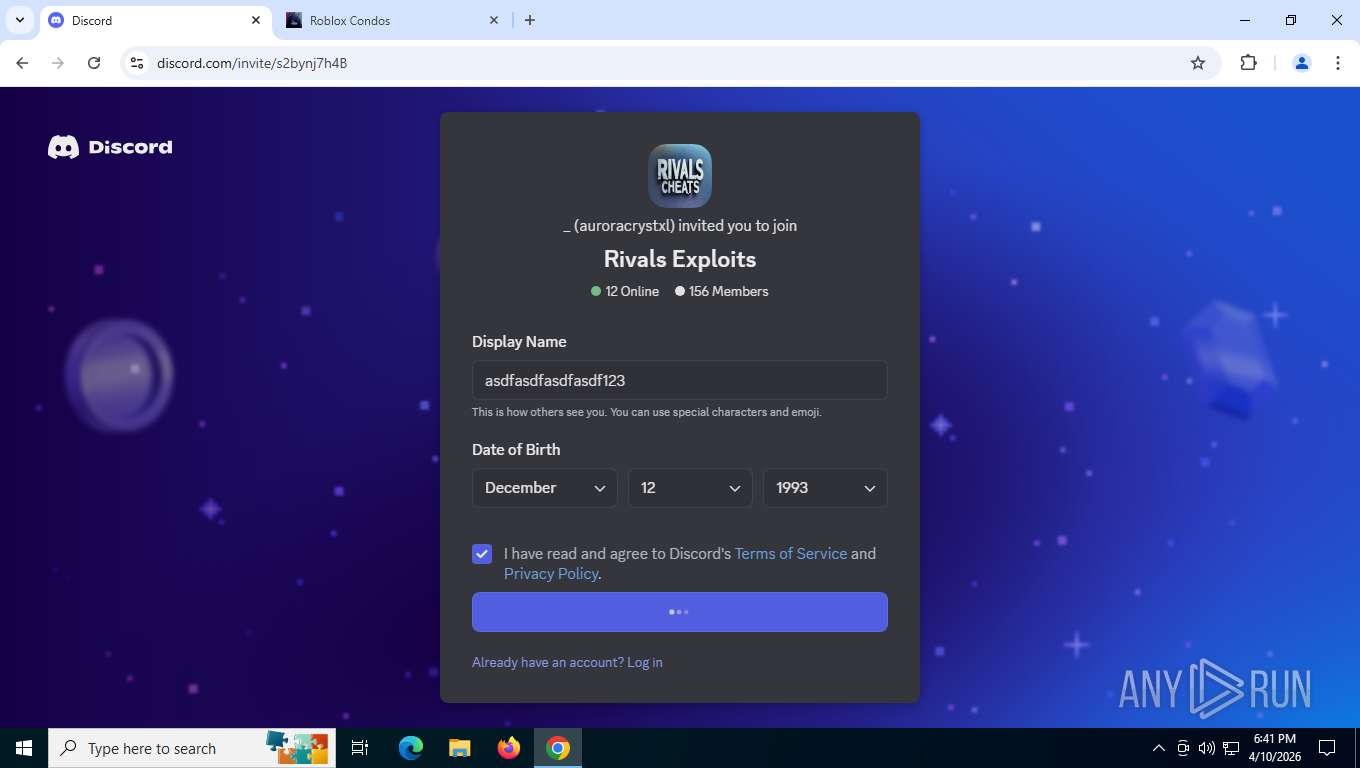1360x768 pixels.
Task: Open the year dropdown showing 1993
Action: click(x=825, y=488)
